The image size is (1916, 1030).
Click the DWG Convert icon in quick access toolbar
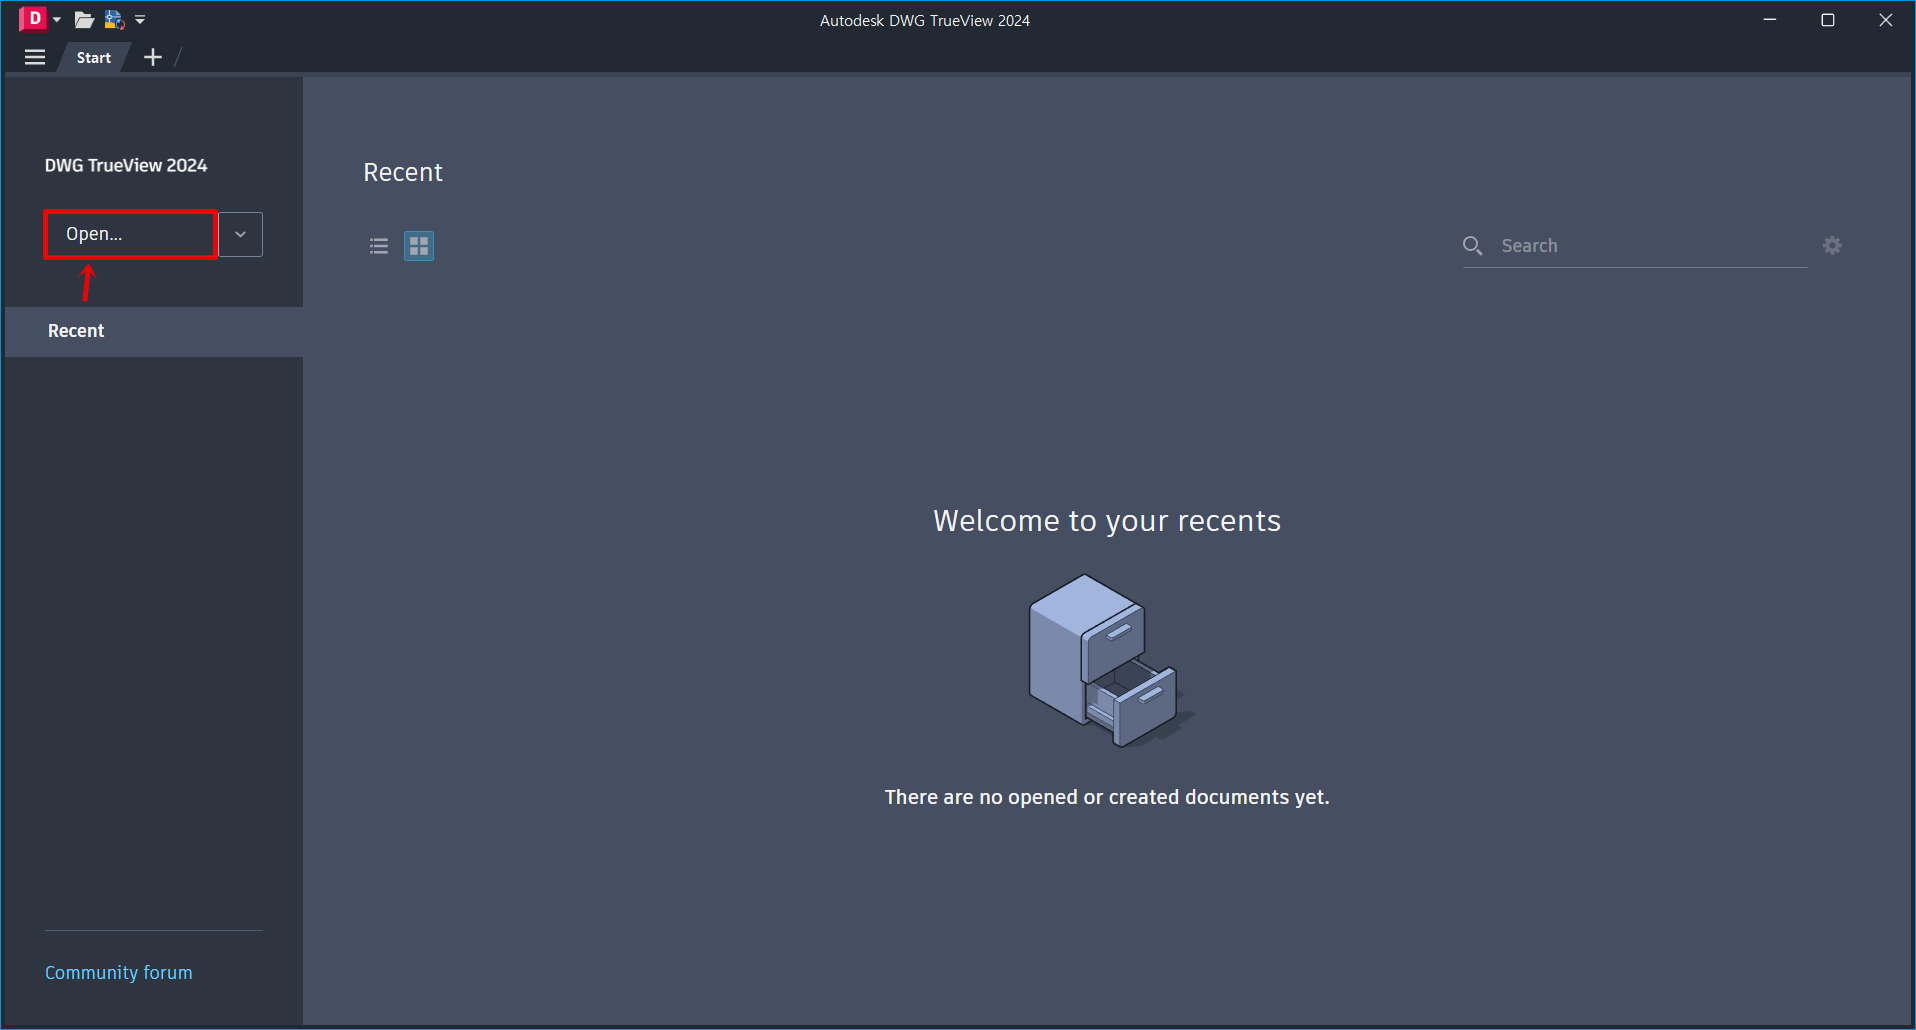click(x=114, y=20)
